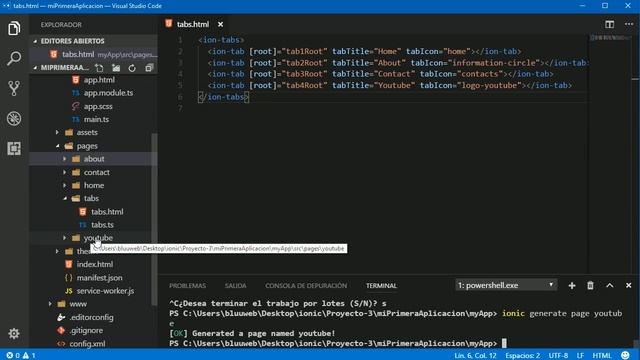Open tabs.html under Editores Abiertos
This screenshot has height=360, width=640.
tap(93, 54)
